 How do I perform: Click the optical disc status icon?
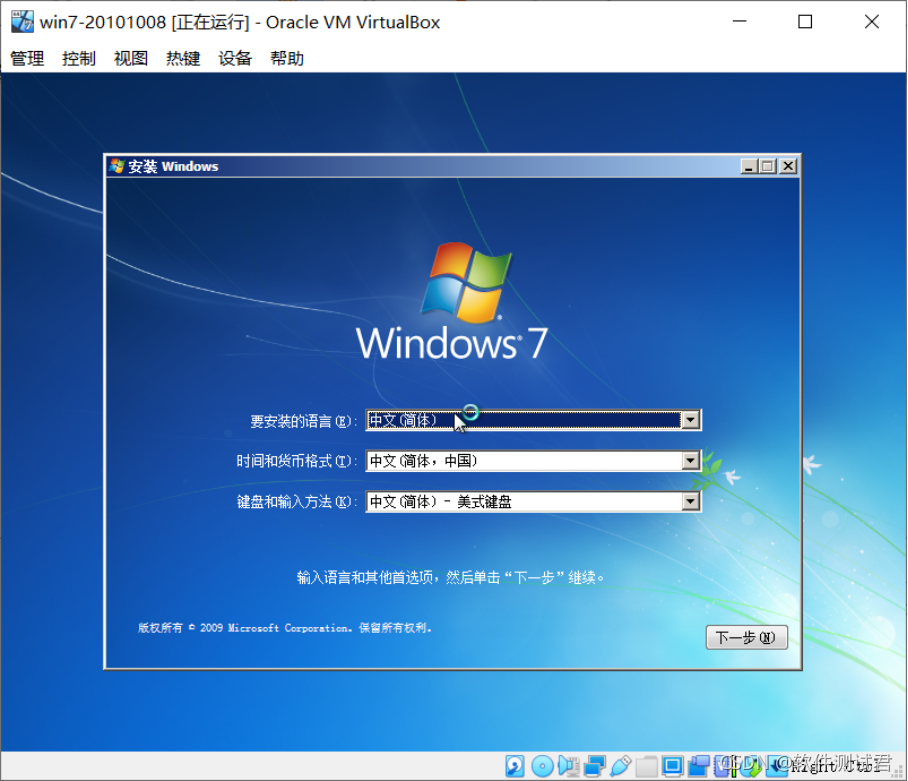[x=543, y=766]
